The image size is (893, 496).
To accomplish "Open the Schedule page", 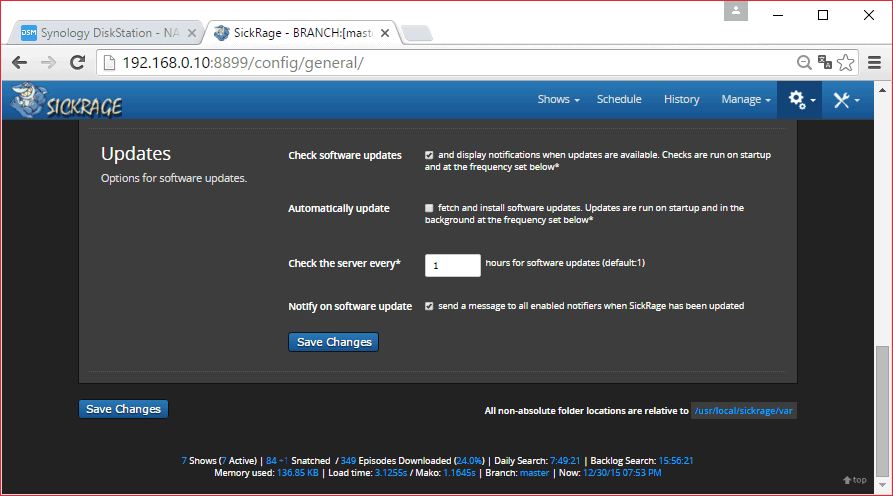I will [x=619, y=99].
